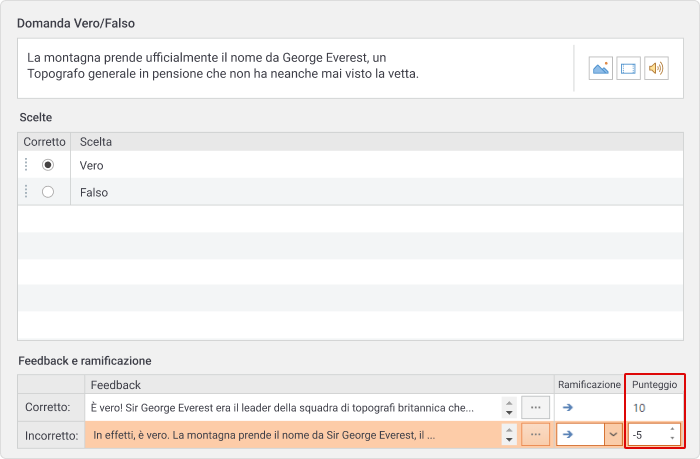The image size is (700, 459).
Task: Click the add audio speaker icon
Action: tap(656, 68)
